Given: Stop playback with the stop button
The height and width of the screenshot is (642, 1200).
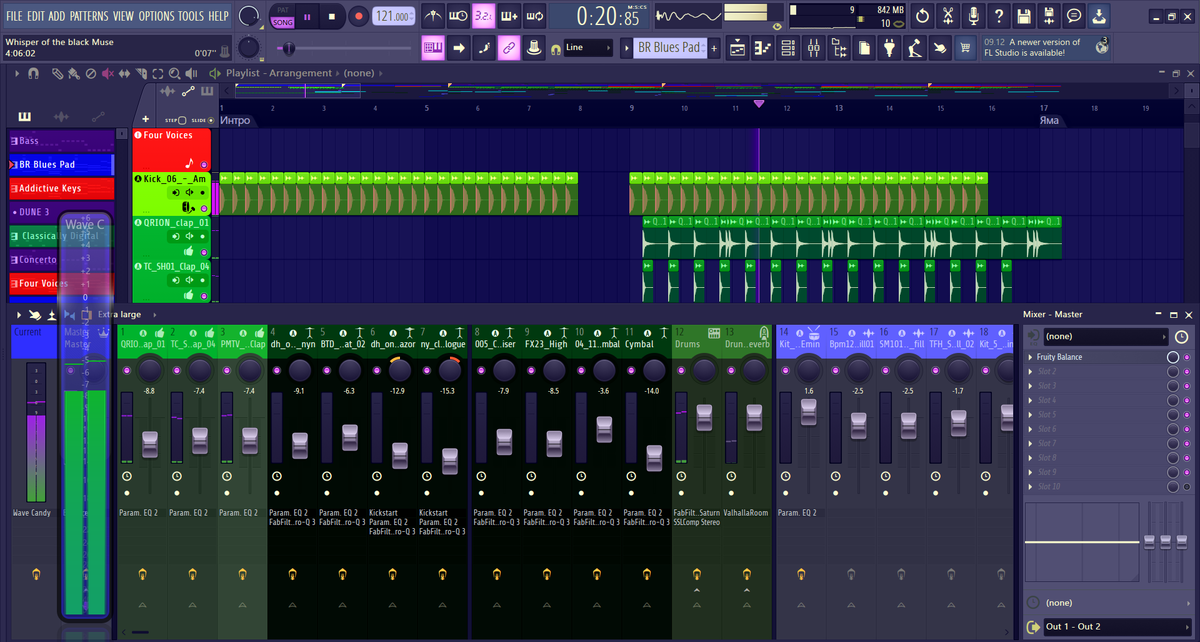Looking at the screenshot, I should (333, 16).
